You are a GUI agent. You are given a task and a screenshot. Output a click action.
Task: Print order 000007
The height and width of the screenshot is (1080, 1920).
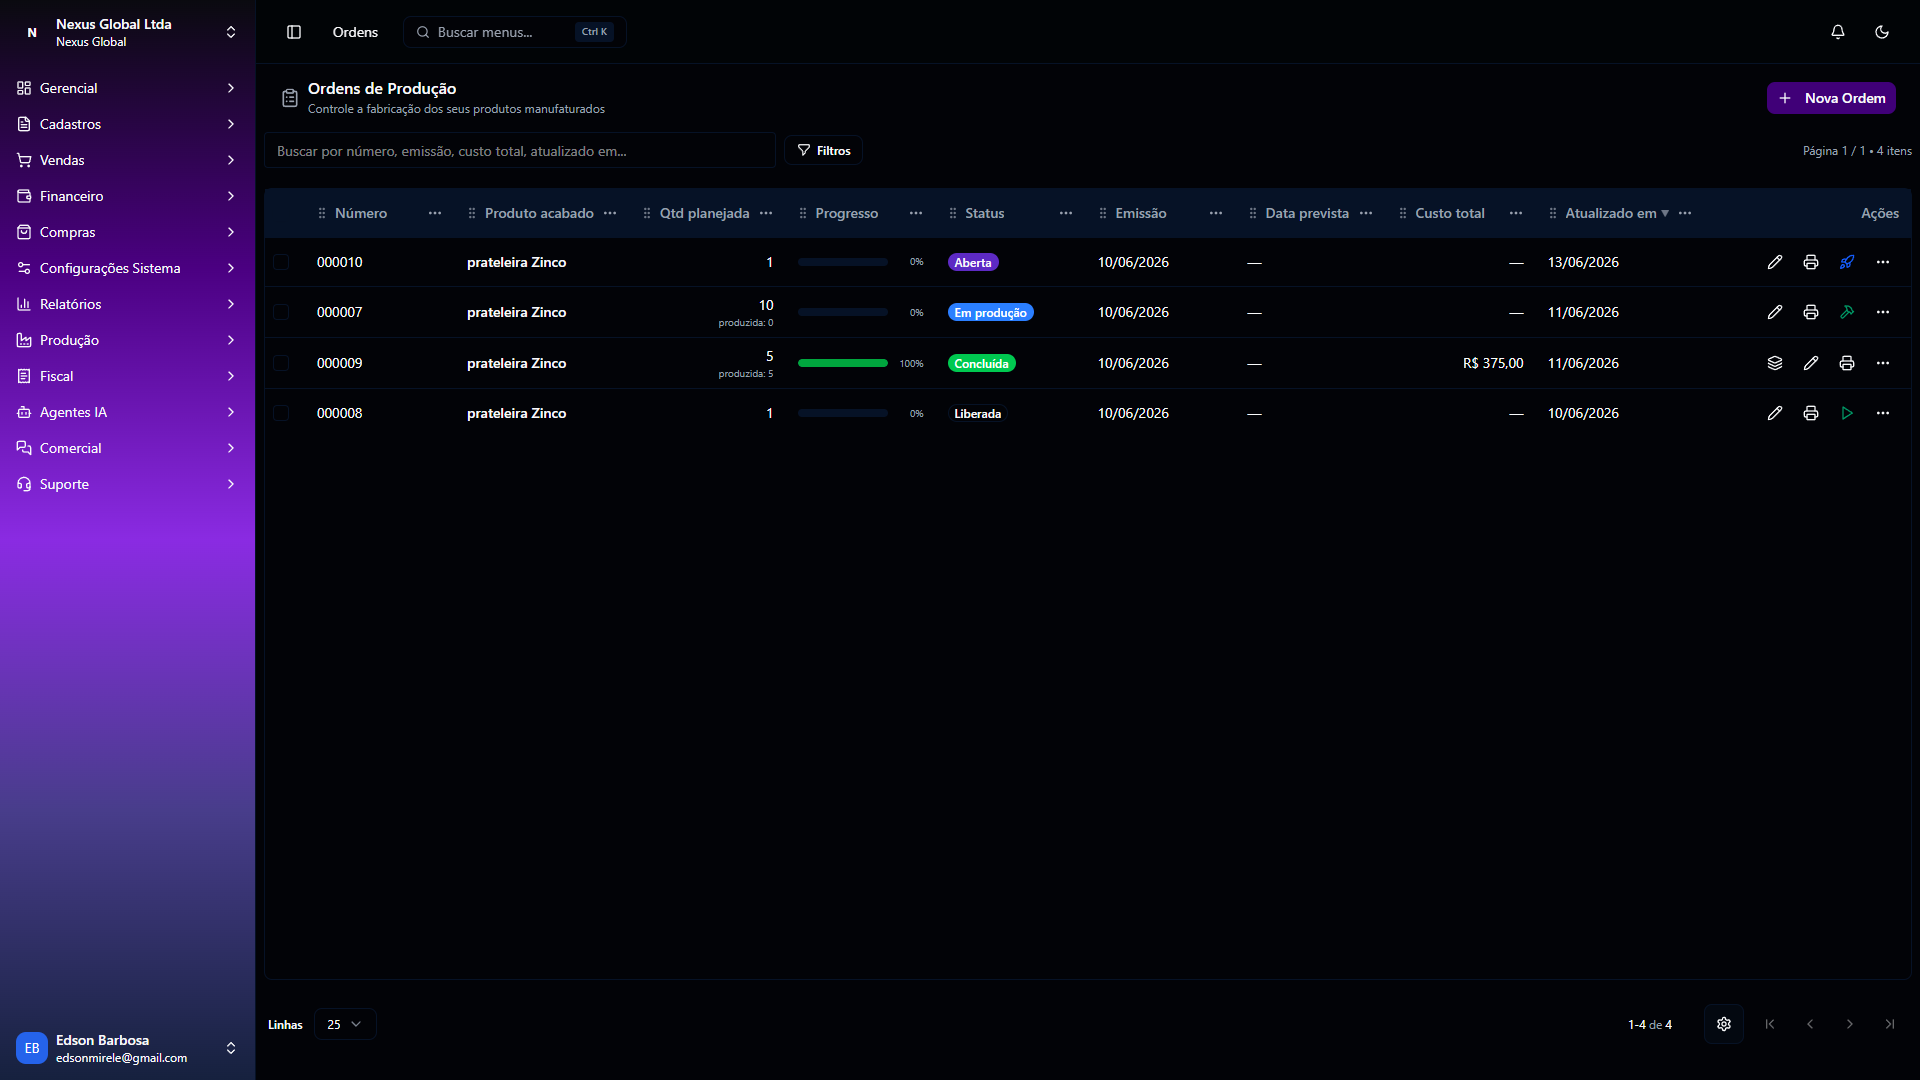(x=1811, y=312)
